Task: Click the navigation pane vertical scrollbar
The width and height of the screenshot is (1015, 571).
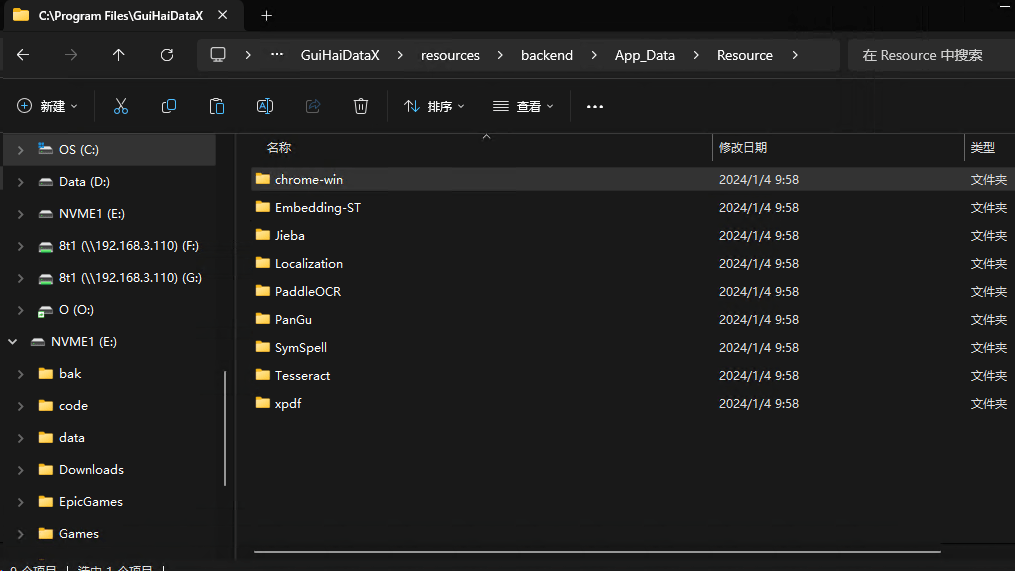Action: point(225,428)
